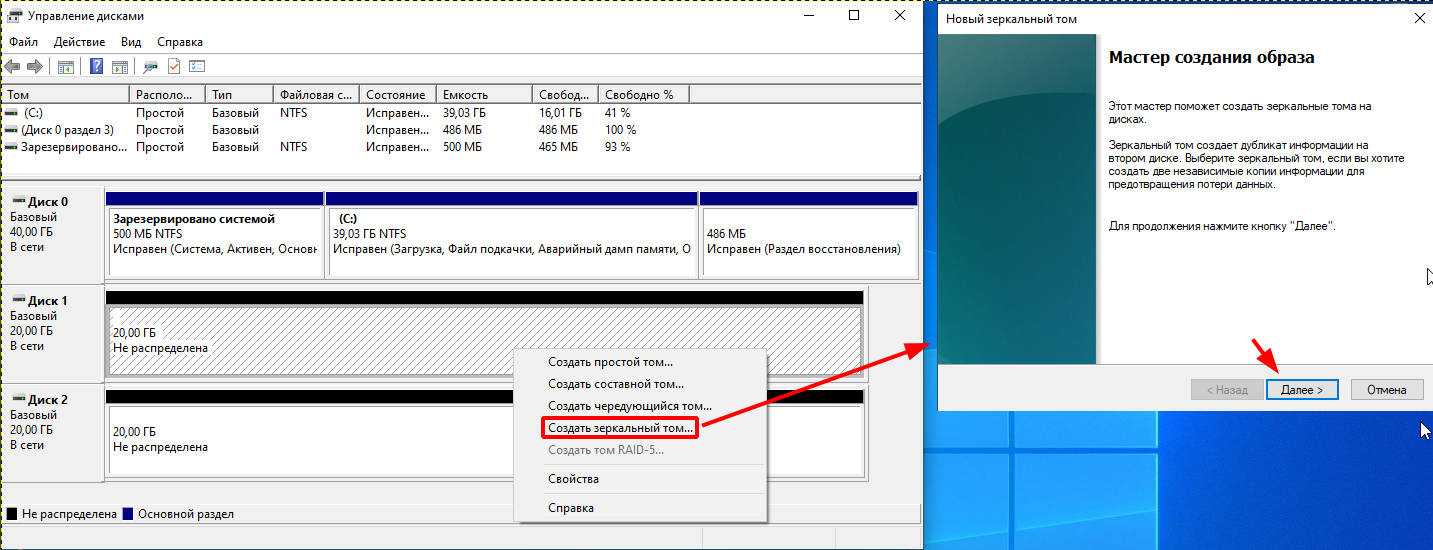1433x550 pixels.
Task: Click the Properties checkmark toolbar icon
Action: click(x=174, y=67)
